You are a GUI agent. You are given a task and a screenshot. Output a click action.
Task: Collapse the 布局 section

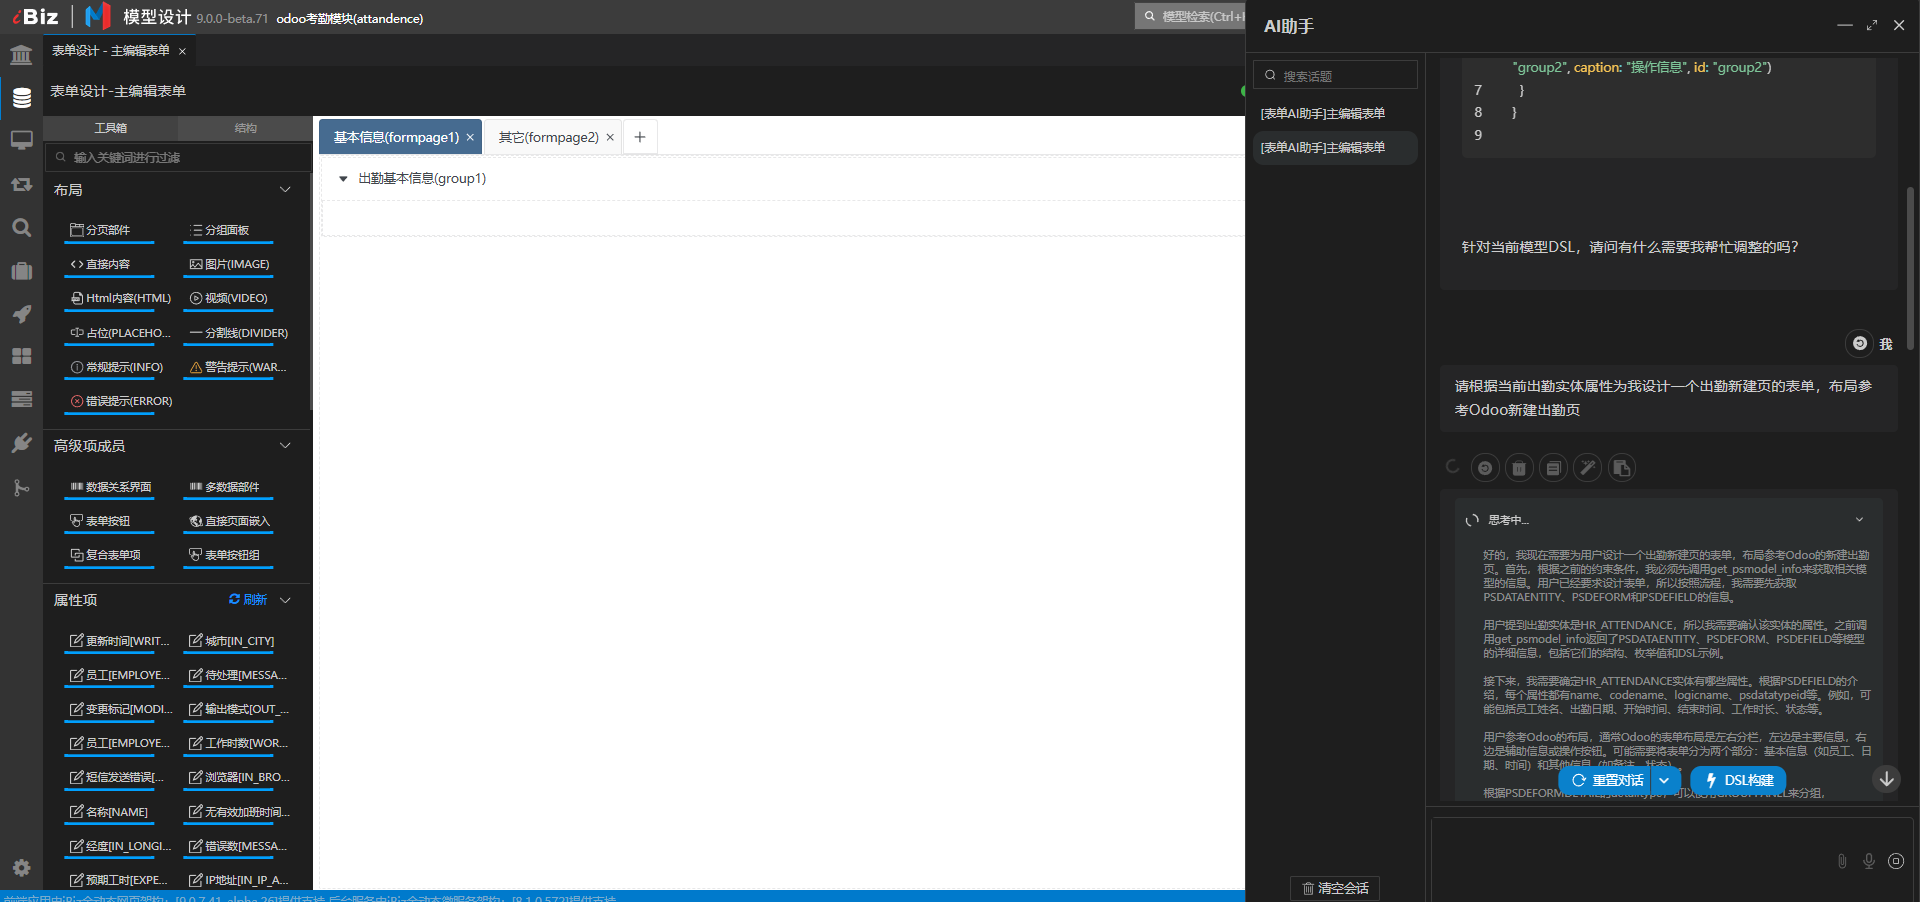(285, 190)
